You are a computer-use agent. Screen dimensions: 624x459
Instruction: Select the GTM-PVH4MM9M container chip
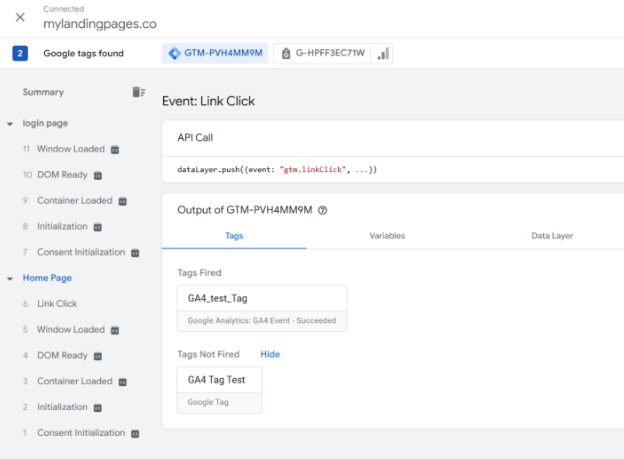click(216, 53)
